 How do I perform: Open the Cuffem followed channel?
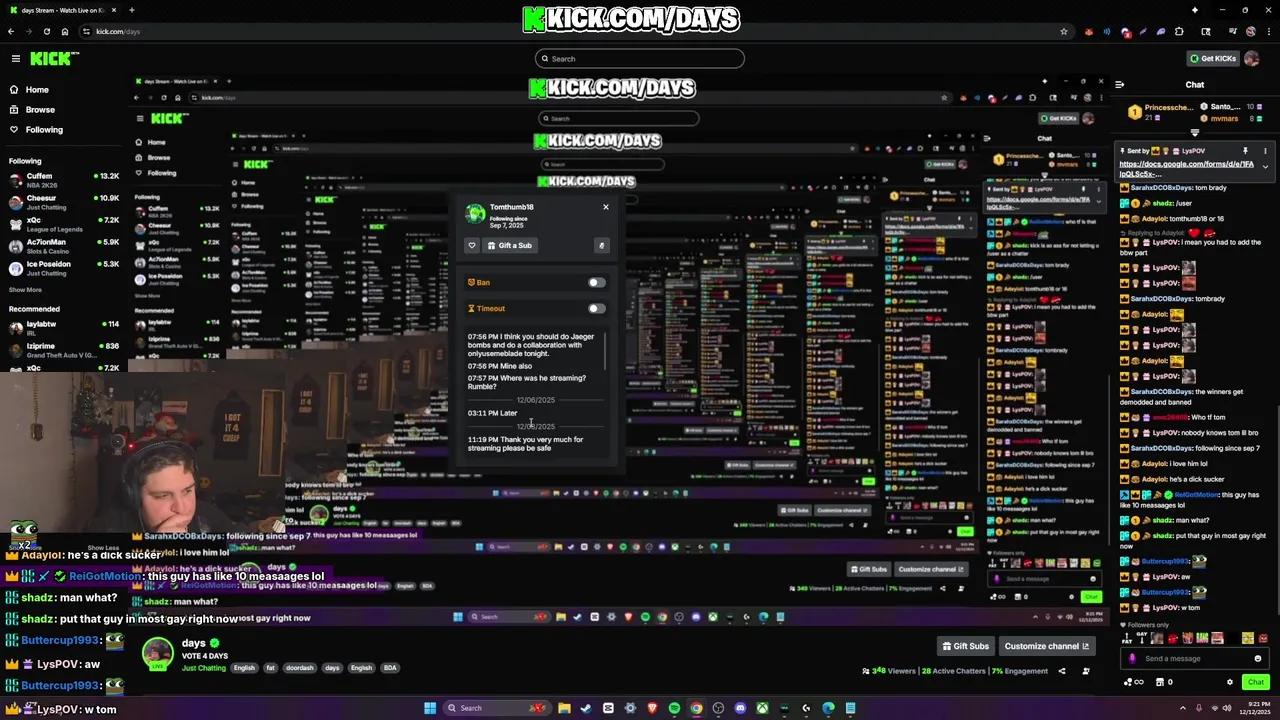click(x=64, y=180)
